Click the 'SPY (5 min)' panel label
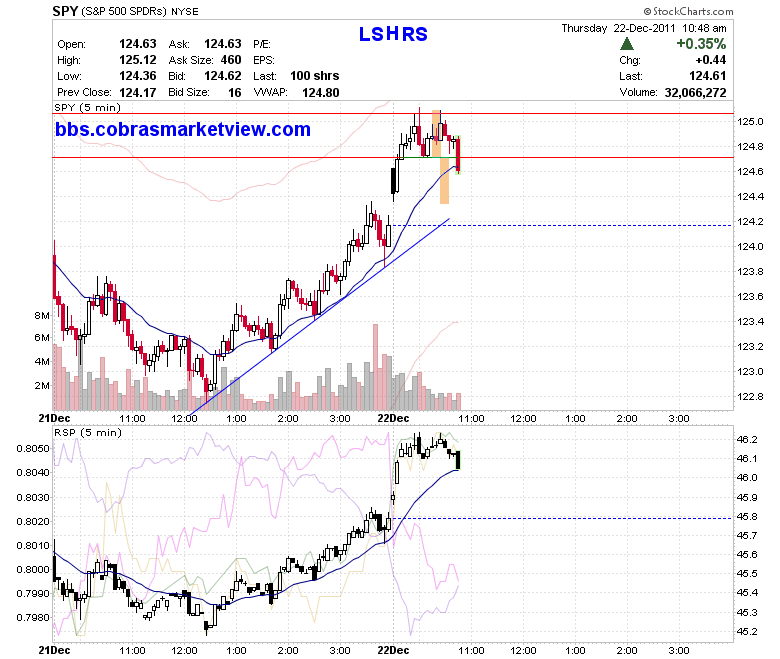The width and height of the screenshot is (780, 659). coord(88,107)
